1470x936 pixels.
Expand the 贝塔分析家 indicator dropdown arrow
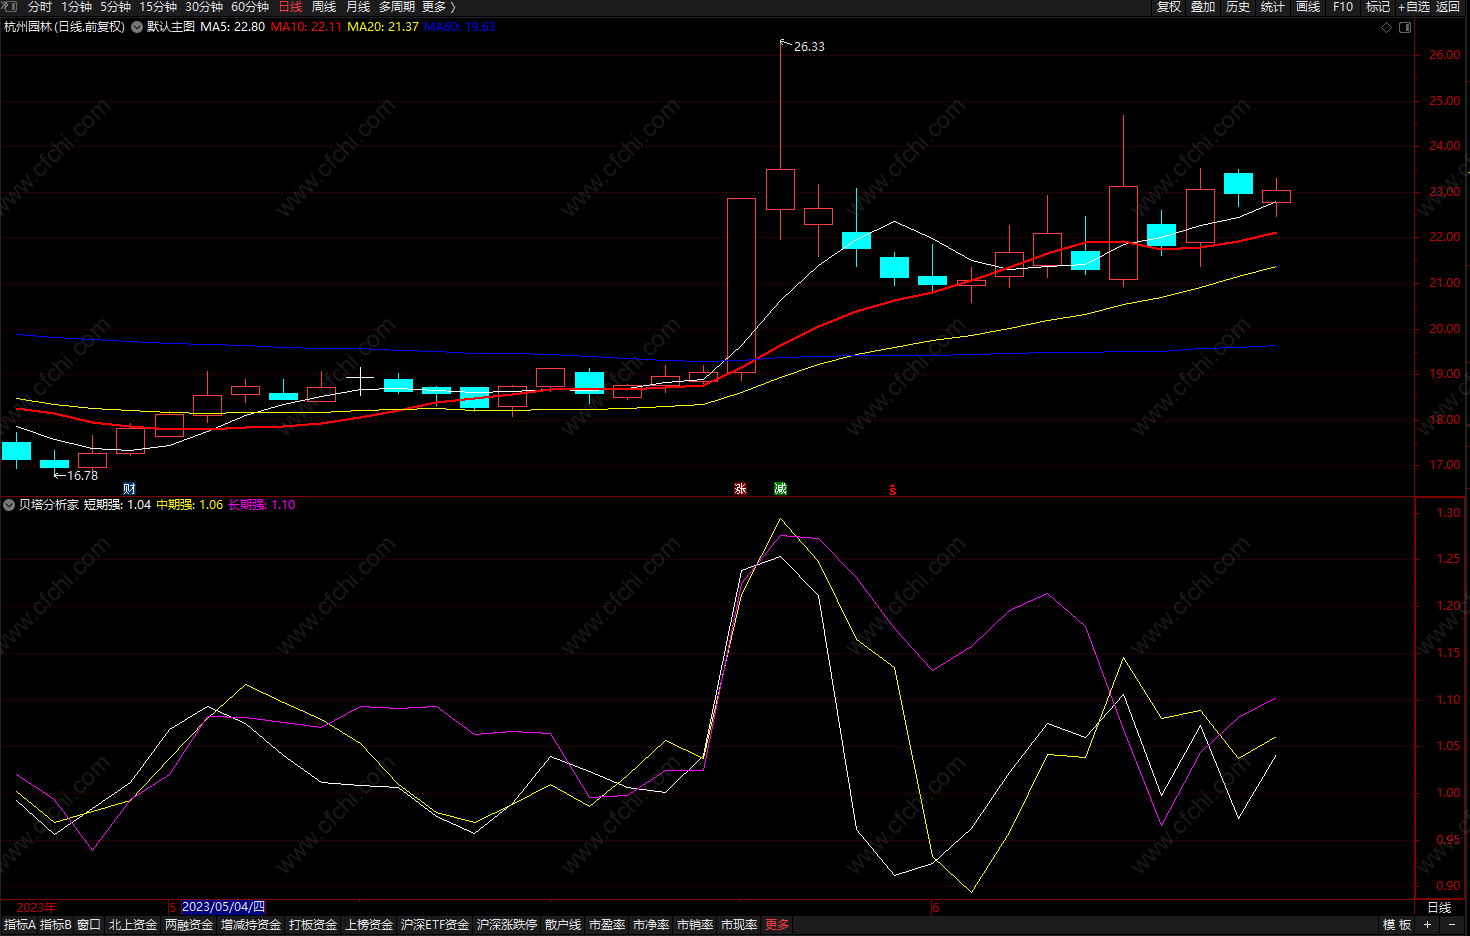point(9,505)
